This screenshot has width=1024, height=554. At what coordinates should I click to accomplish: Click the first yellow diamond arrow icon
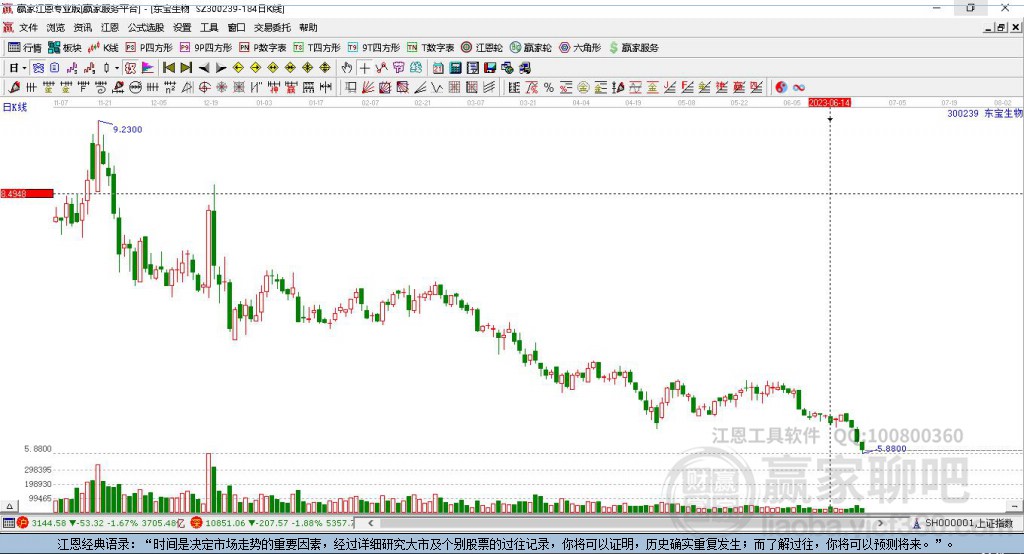[x=238, y=68]
